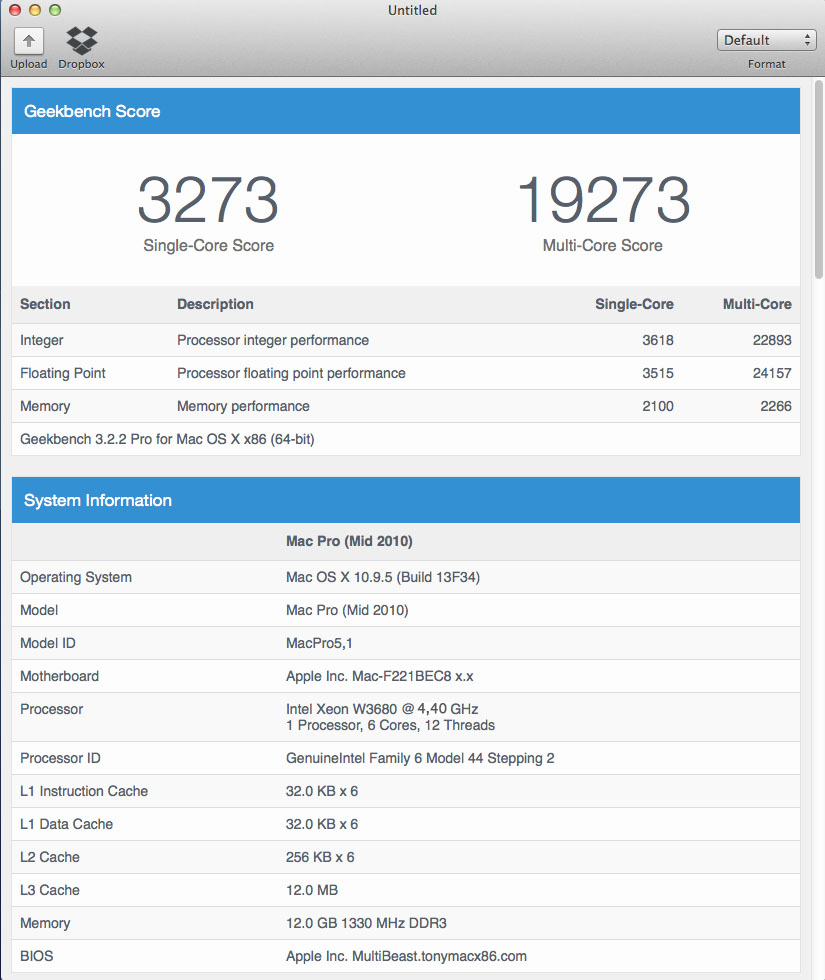Screen dimensions: 825x980
Task: Click the yellow minimize window button
Action: coord(35,10)
